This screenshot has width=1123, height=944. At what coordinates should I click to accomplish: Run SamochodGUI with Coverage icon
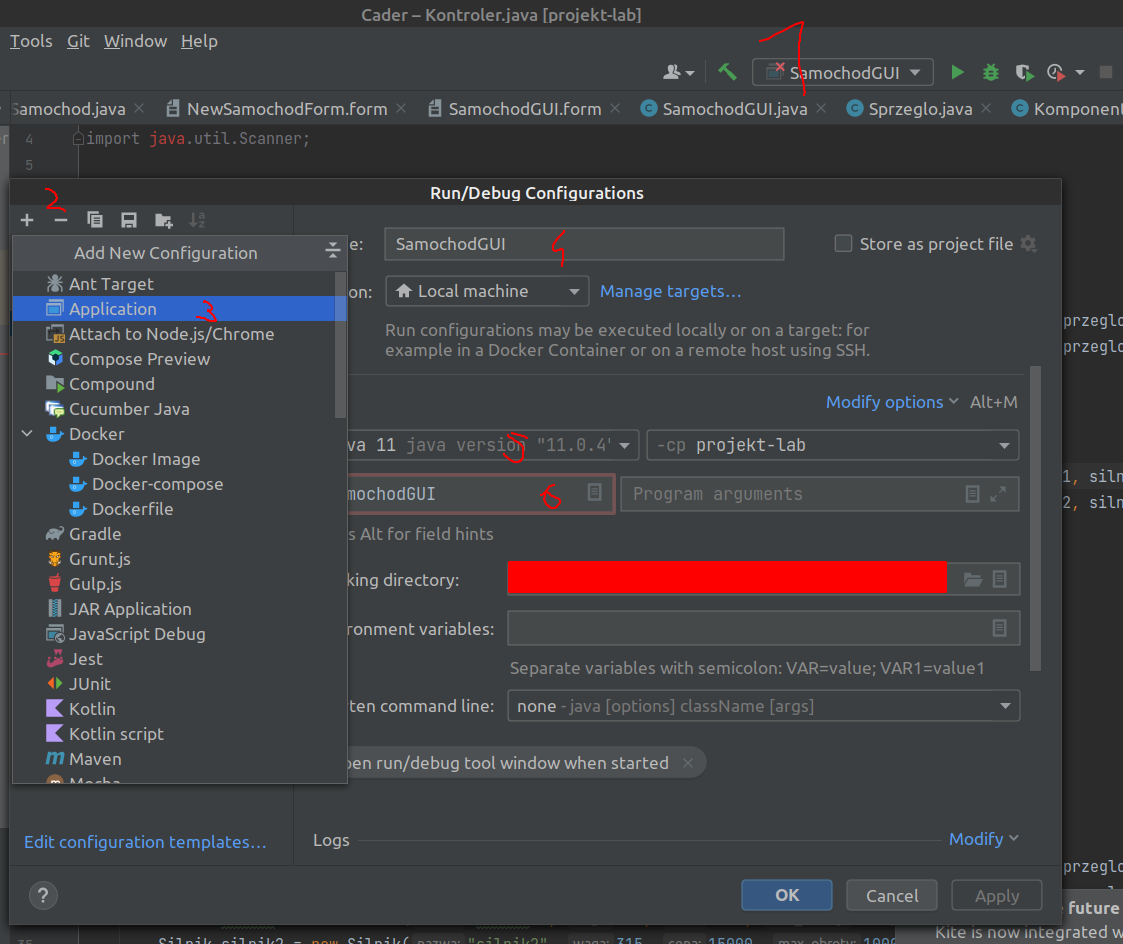(1023, 72)
